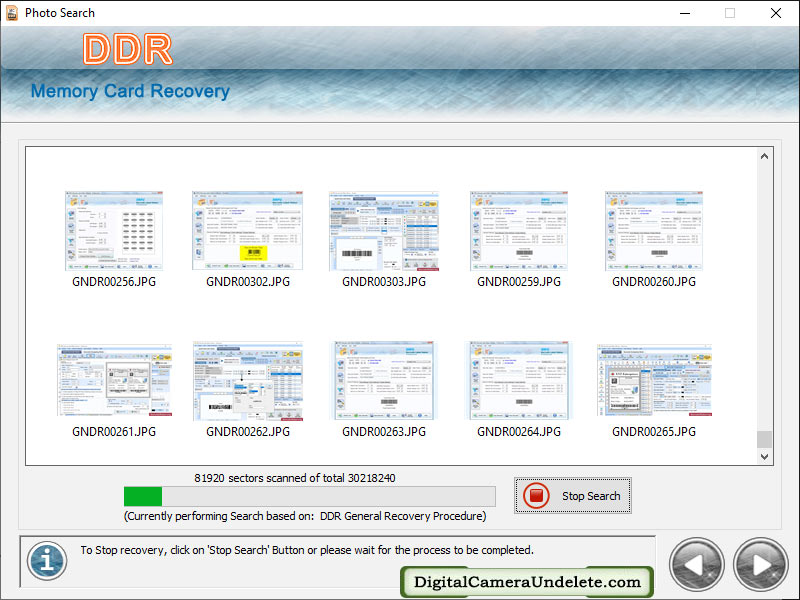Click the DDR logo in header
The image size is (800, 600).
pyautogui.click(x=128, y=49)
